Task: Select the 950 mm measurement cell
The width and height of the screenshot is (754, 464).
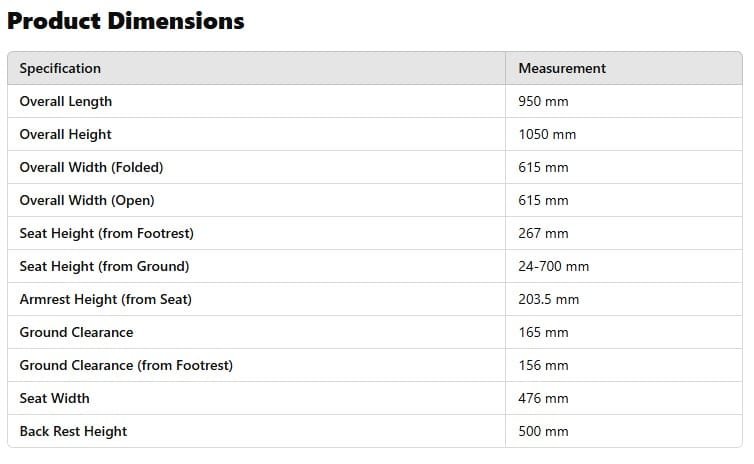Action: tap(543, 102)
